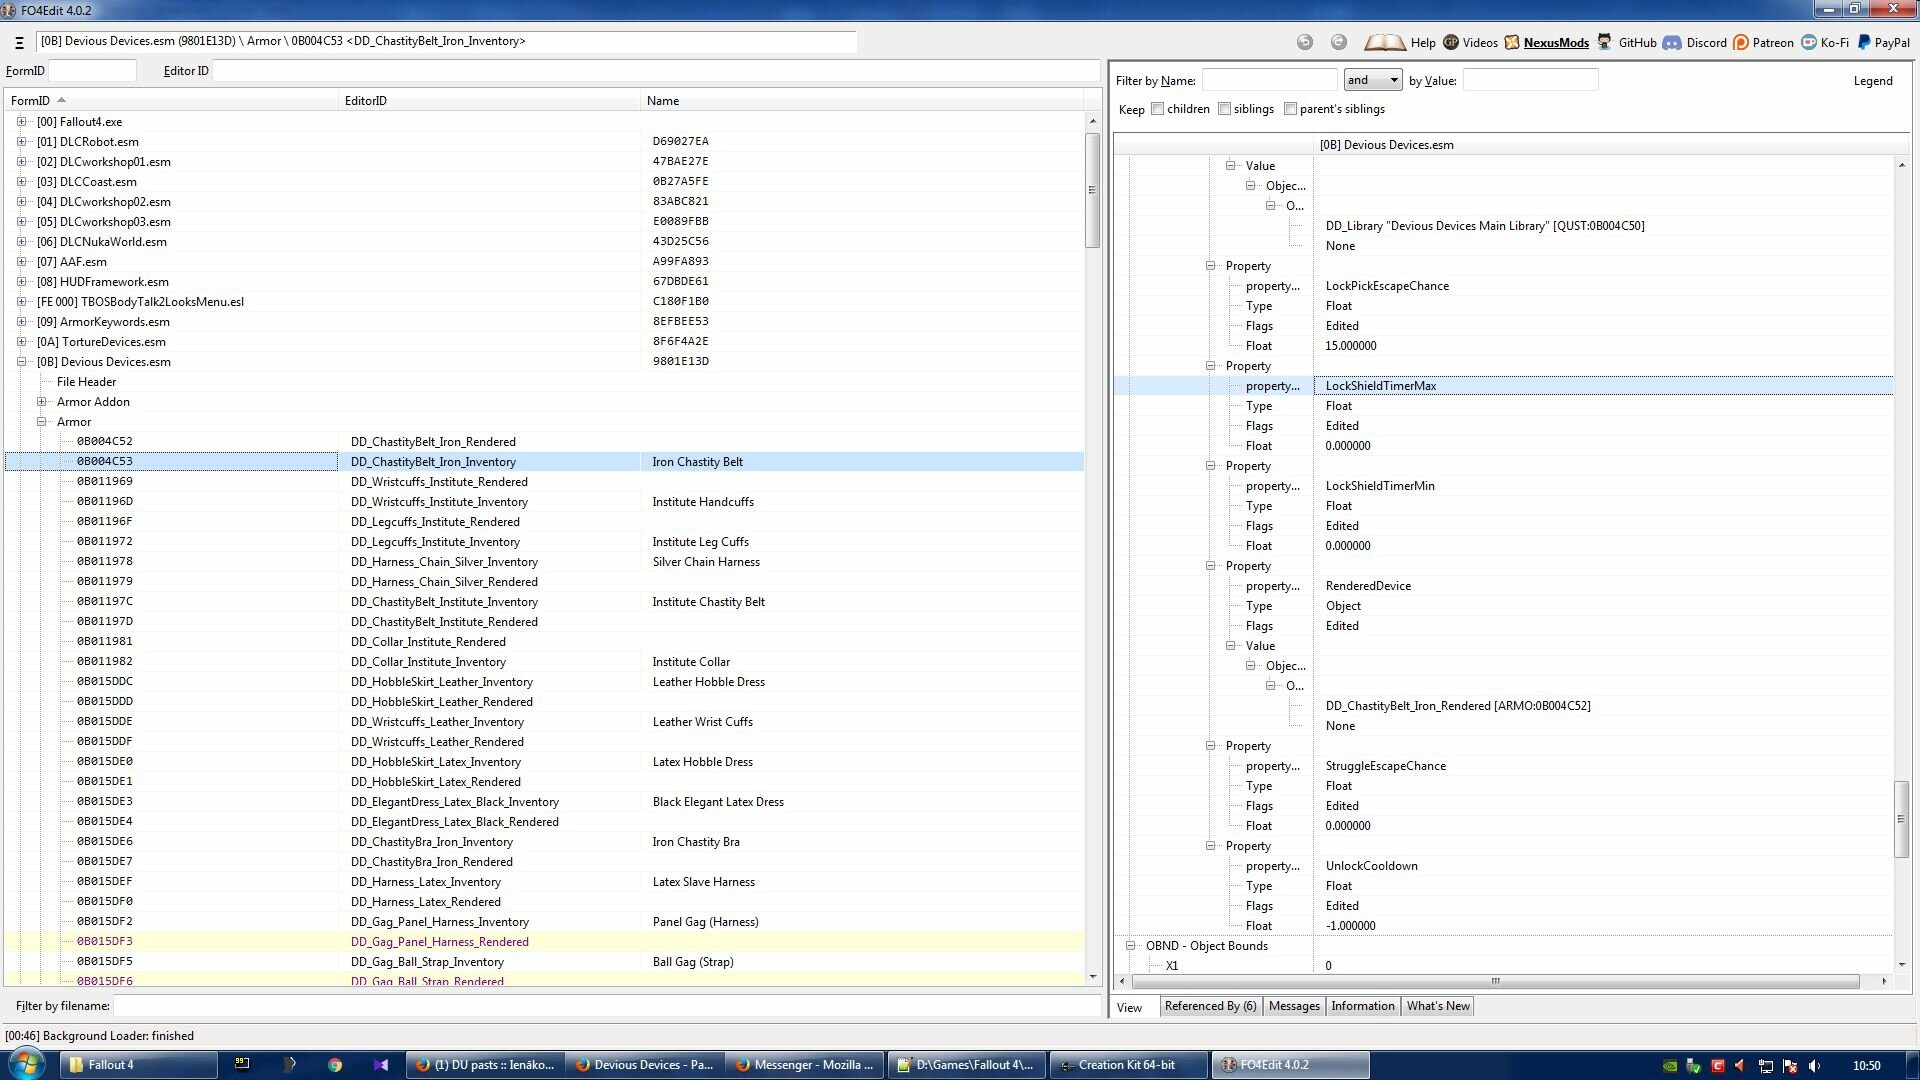Viewport: 1920px width, 1080px height.
Task: Open the command prompt taskbar icon
Action: pos(242,1064)
